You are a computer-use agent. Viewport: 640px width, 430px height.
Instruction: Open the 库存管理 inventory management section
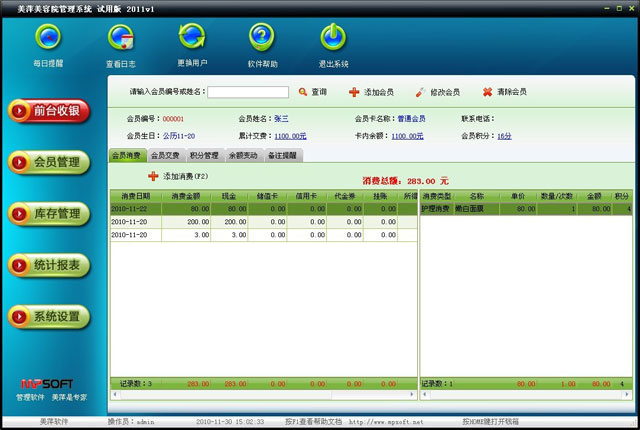48,214
